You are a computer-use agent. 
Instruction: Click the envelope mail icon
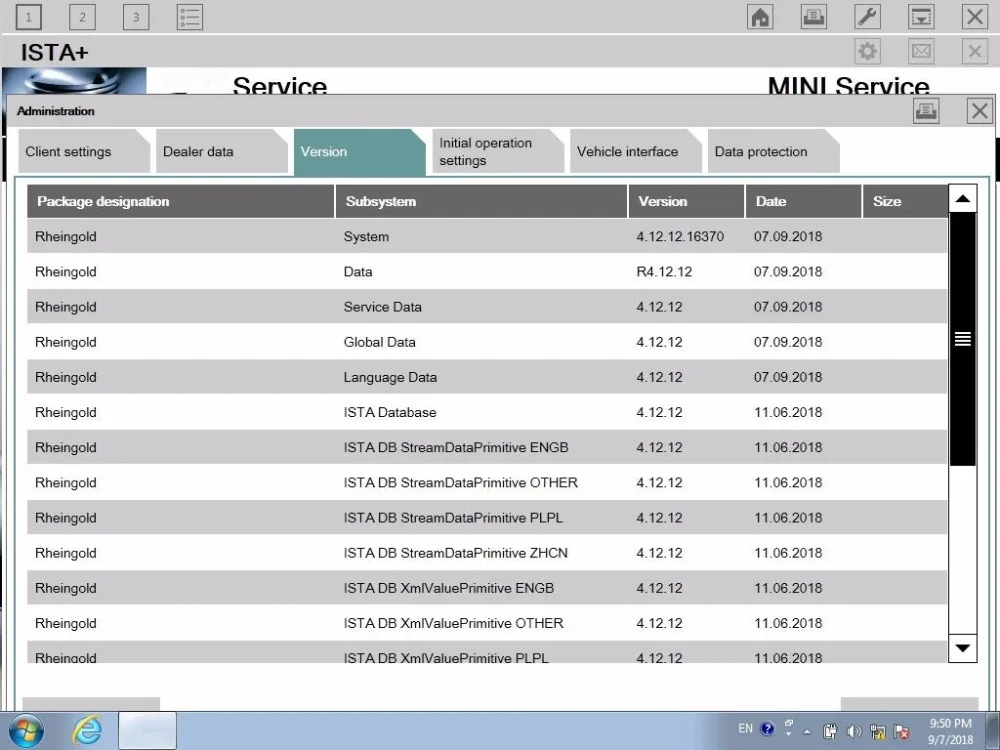(921, 51)
